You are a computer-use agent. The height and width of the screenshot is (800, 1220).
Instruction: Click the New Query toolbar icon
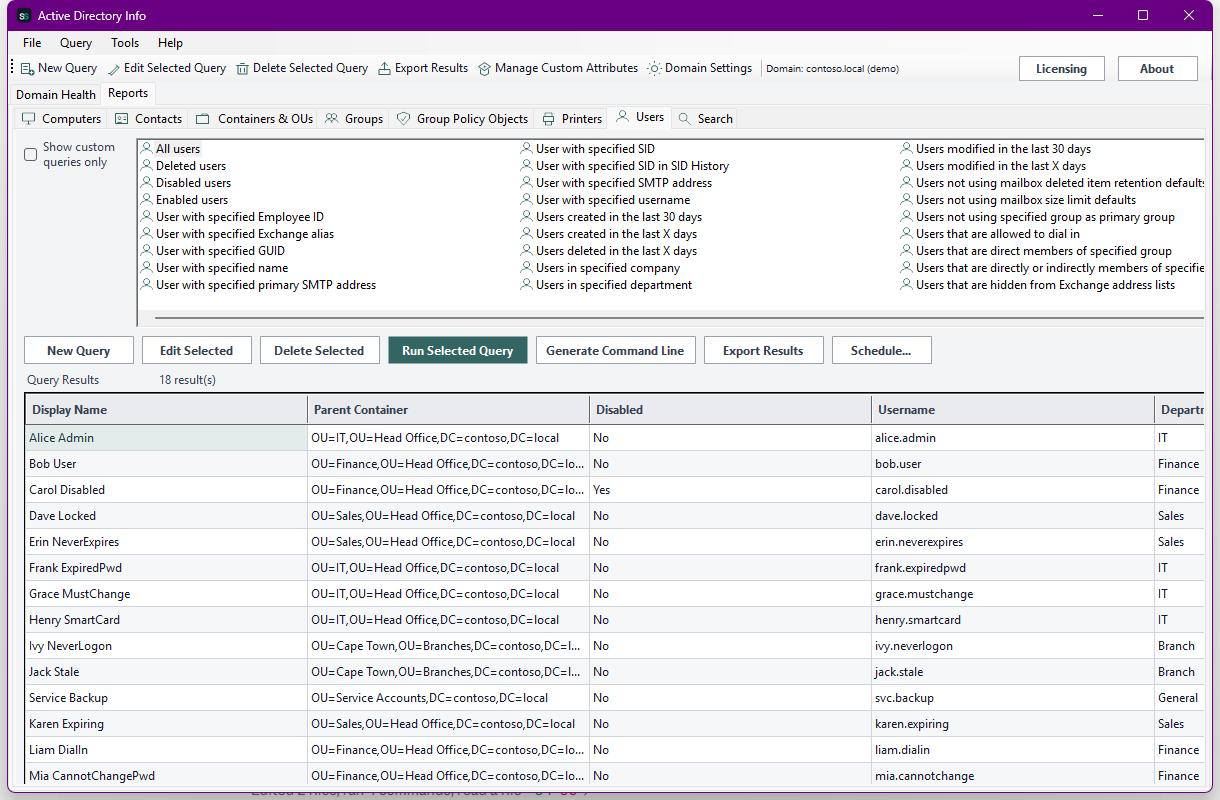coord(27,68)
